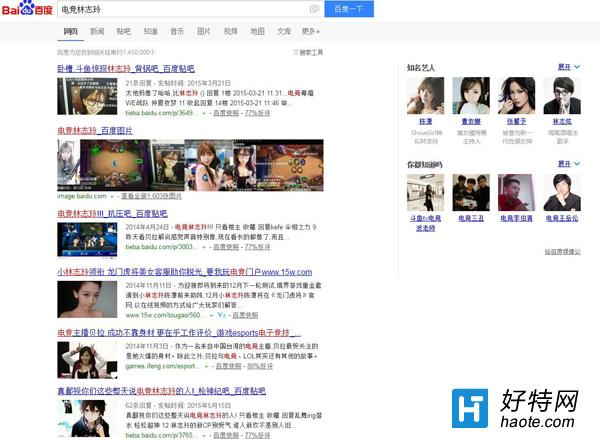The height and width of the screenshot is (441, 600).
Task: Open result 电竞林志玲!!!_抗压吧_百度贴吧
Action: pyautogui.click(x=112, y=214)
